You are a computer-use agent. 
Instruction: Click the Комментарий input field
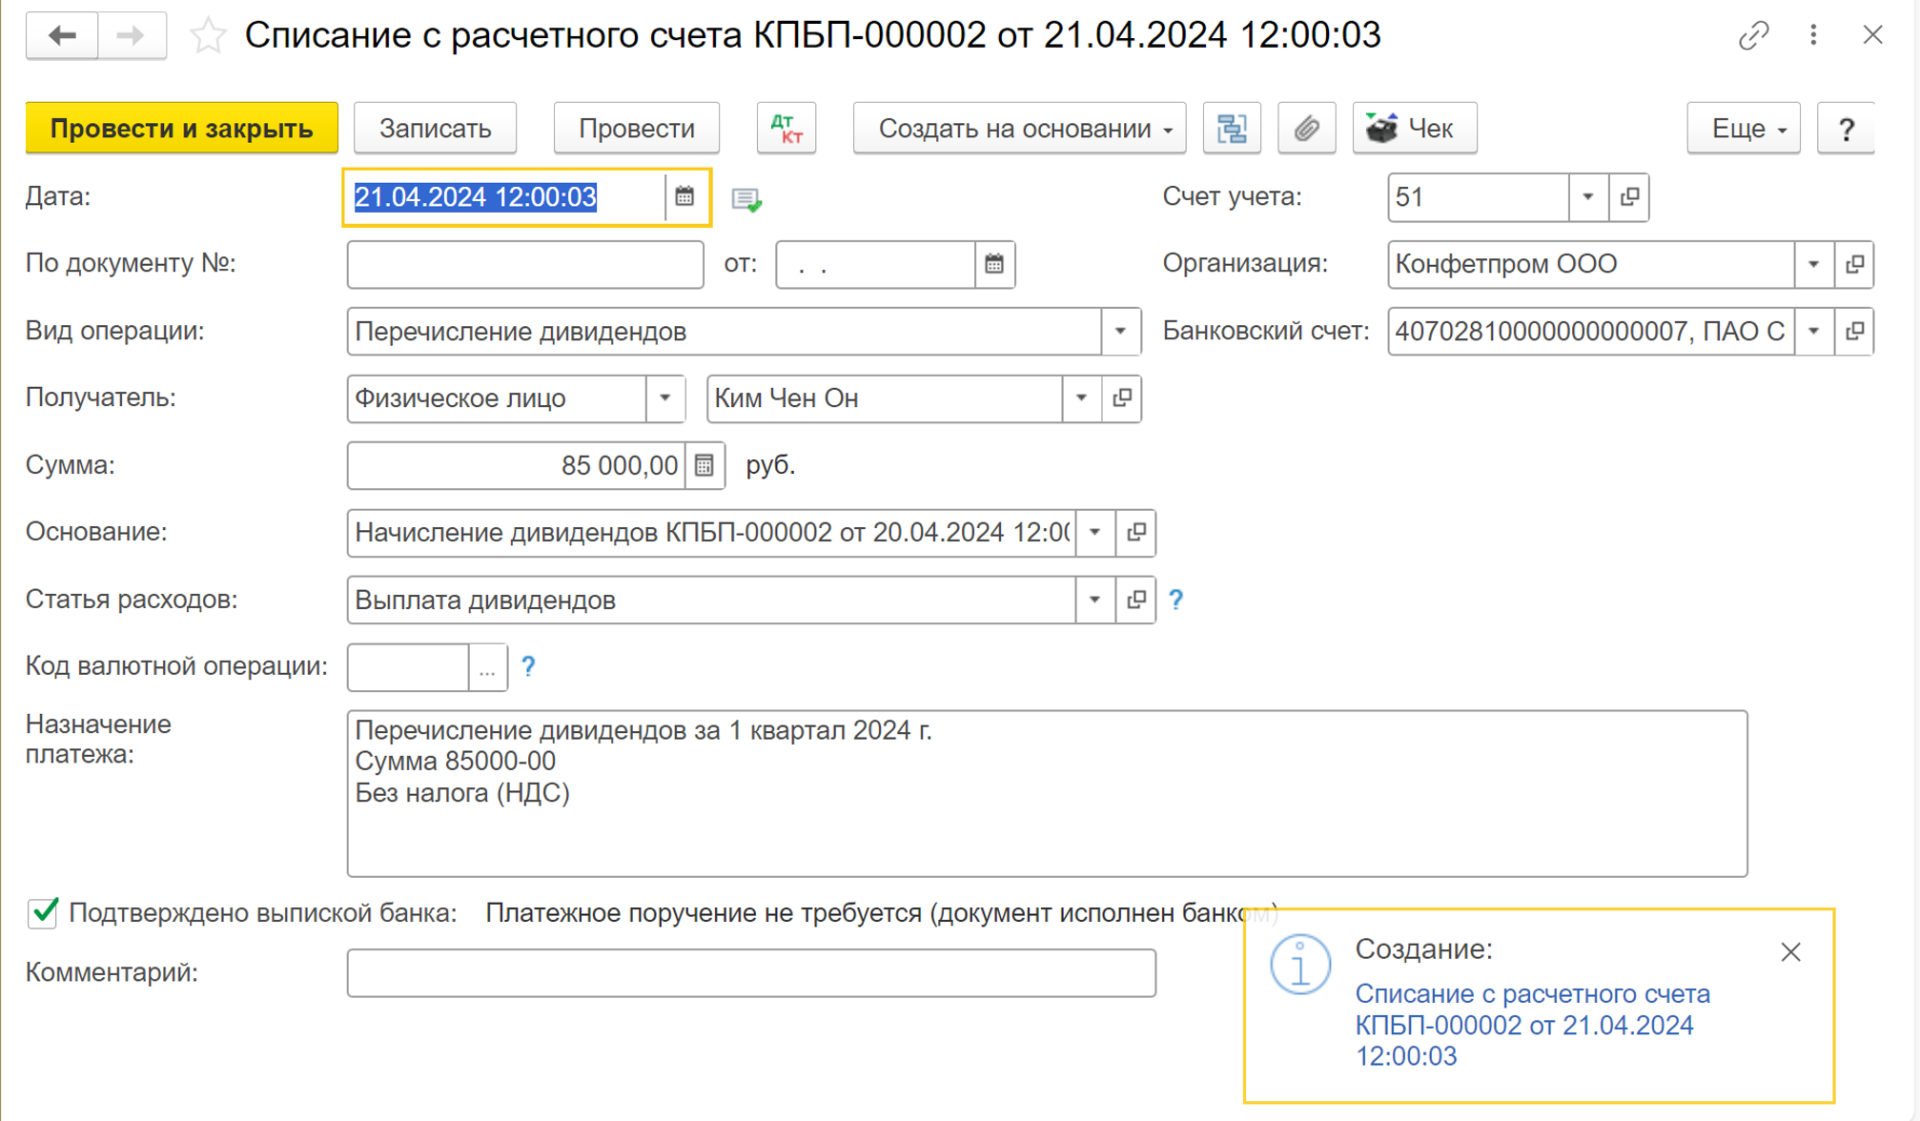pyautogui.click(x=751, y=973)
